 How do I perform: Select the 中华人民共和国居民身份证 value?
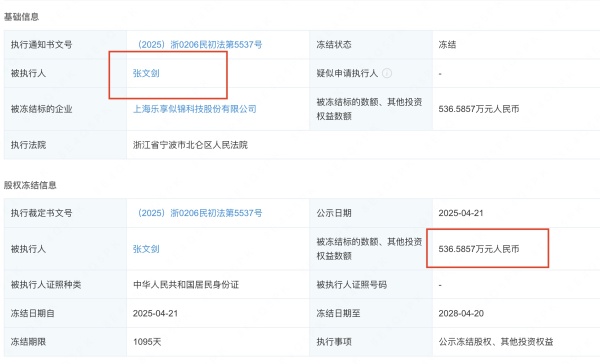(x=186, y=284)
